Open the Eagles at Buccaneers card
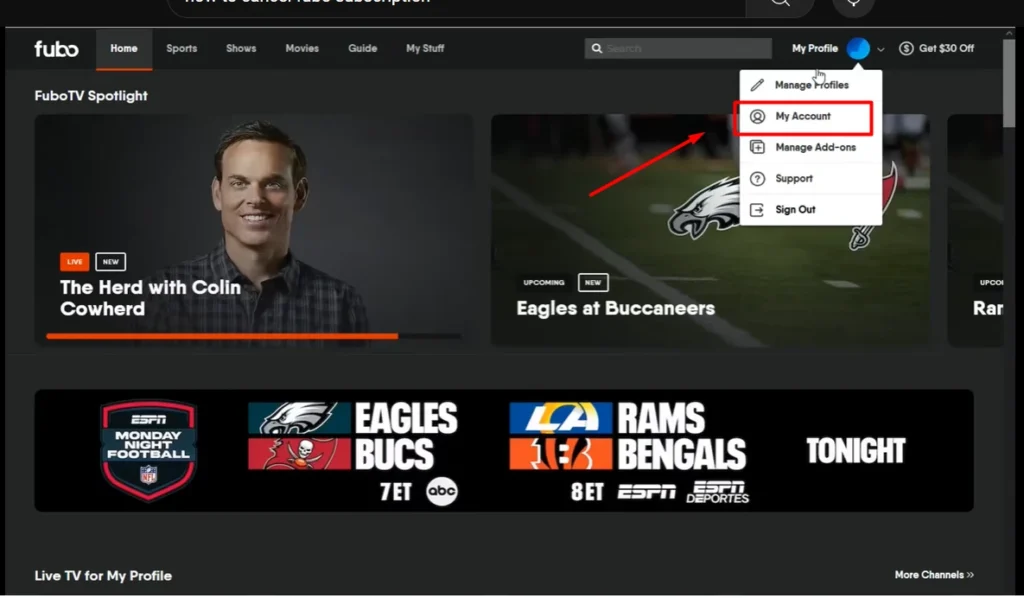Image resolution: width=1024 pixels, height=598 pixels. 710,230
